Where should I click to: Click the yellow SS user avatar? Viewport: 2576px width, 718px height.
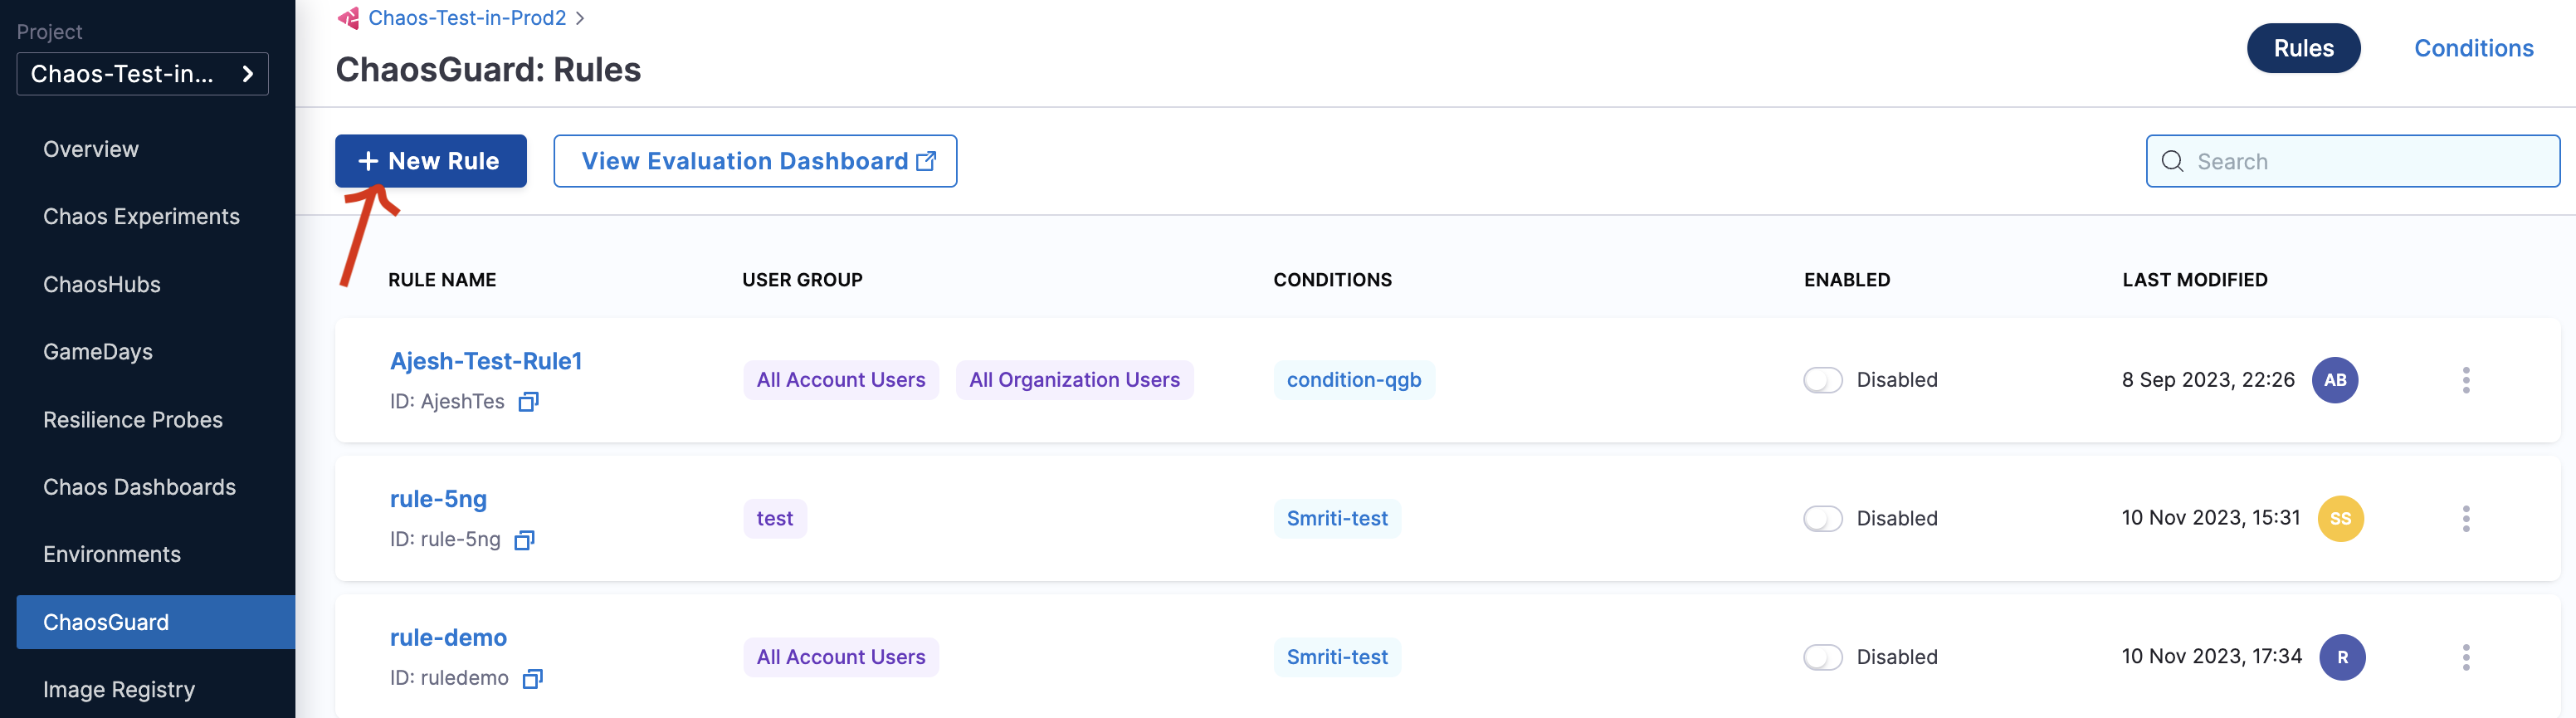point(2340,518)
